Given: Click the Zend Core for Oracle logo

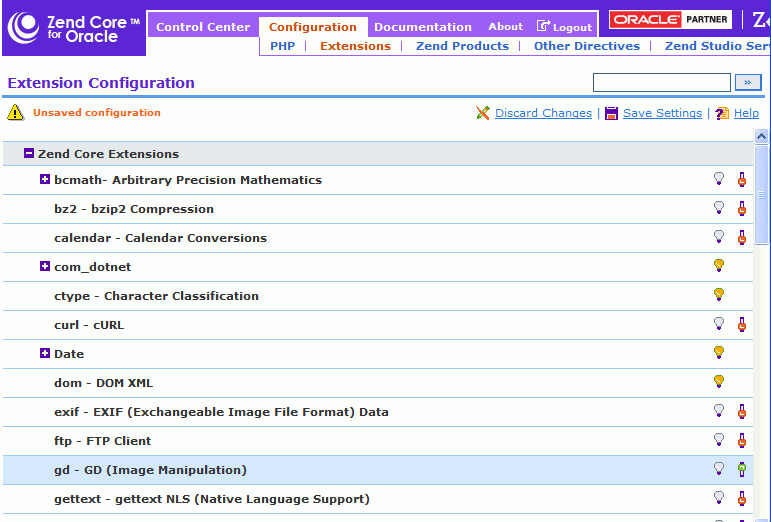Looking at the screenshot, I should (74, 29).
